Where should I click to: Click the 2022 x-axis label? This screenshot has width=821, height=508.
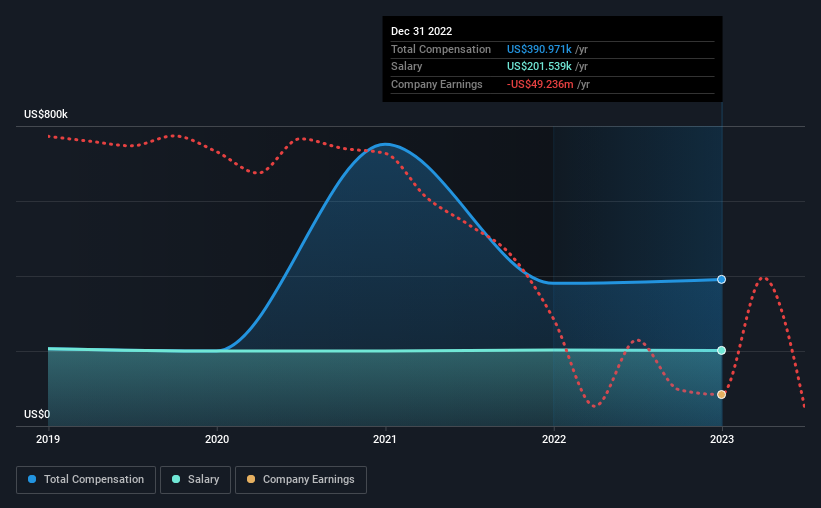tap(554, 439)
